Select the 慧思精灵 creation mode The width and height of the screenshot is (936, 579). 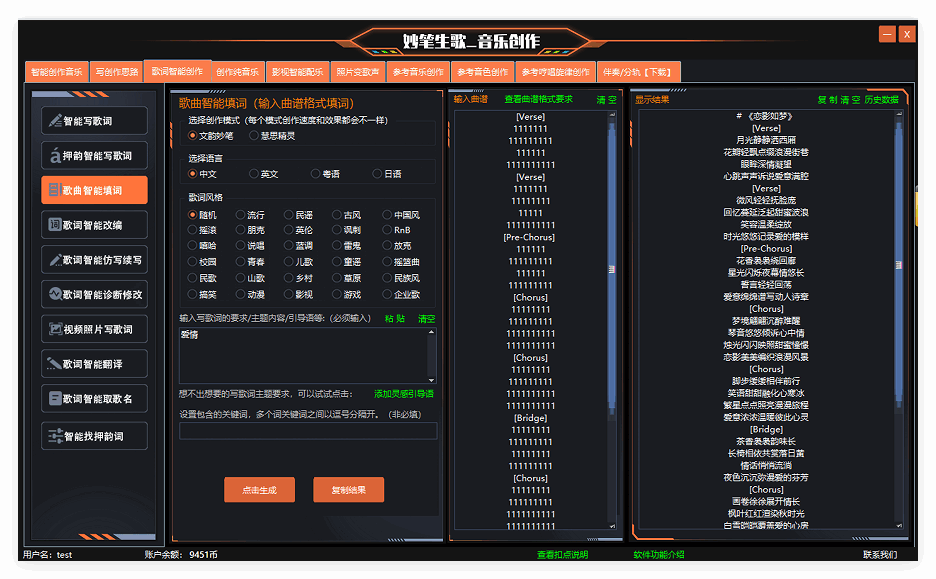click(x=254, y=135)
